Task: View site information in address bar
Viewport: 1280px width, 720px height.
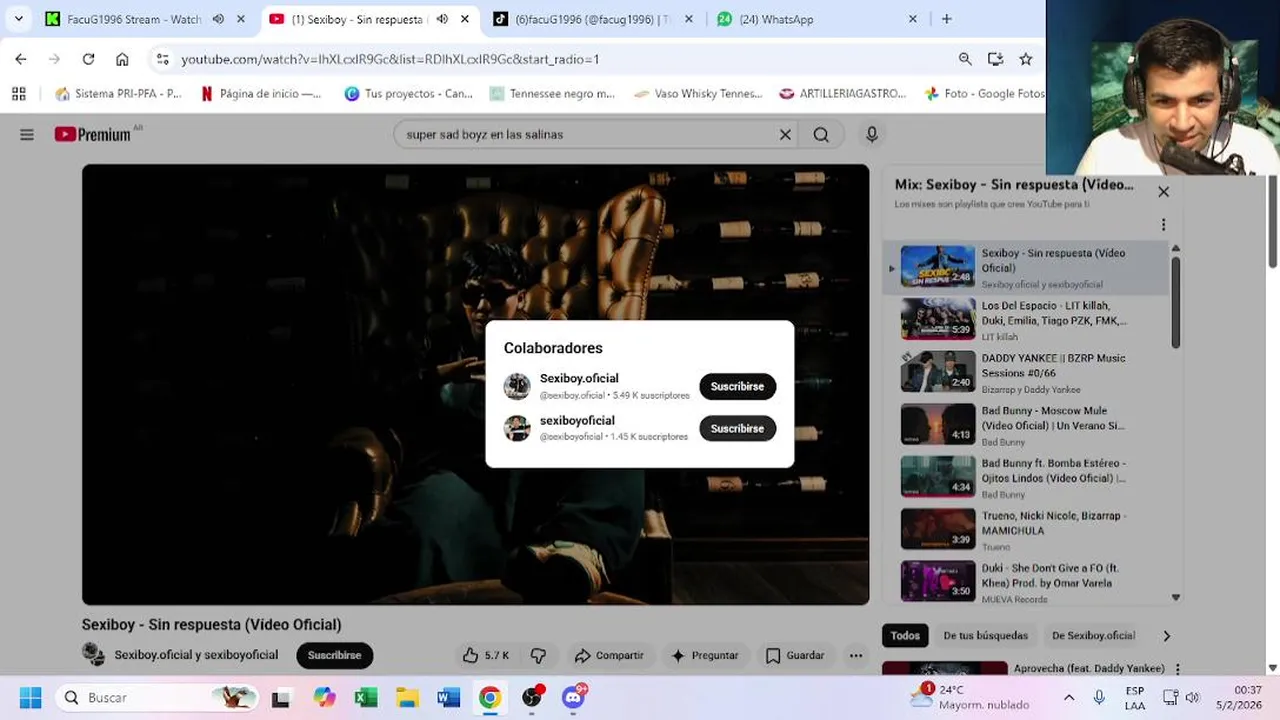Action: pyautogui.click(x=163, y=59)
